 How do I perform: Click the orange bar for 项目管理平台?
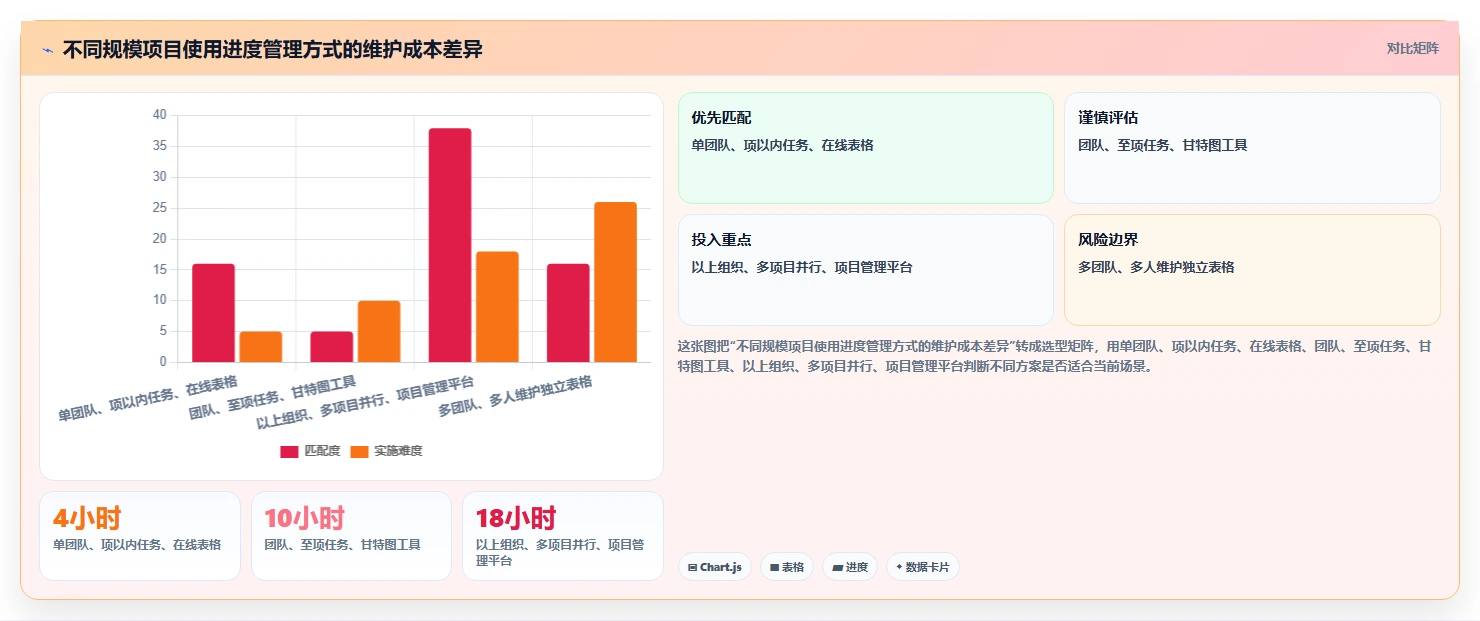(x=497, y=307)
